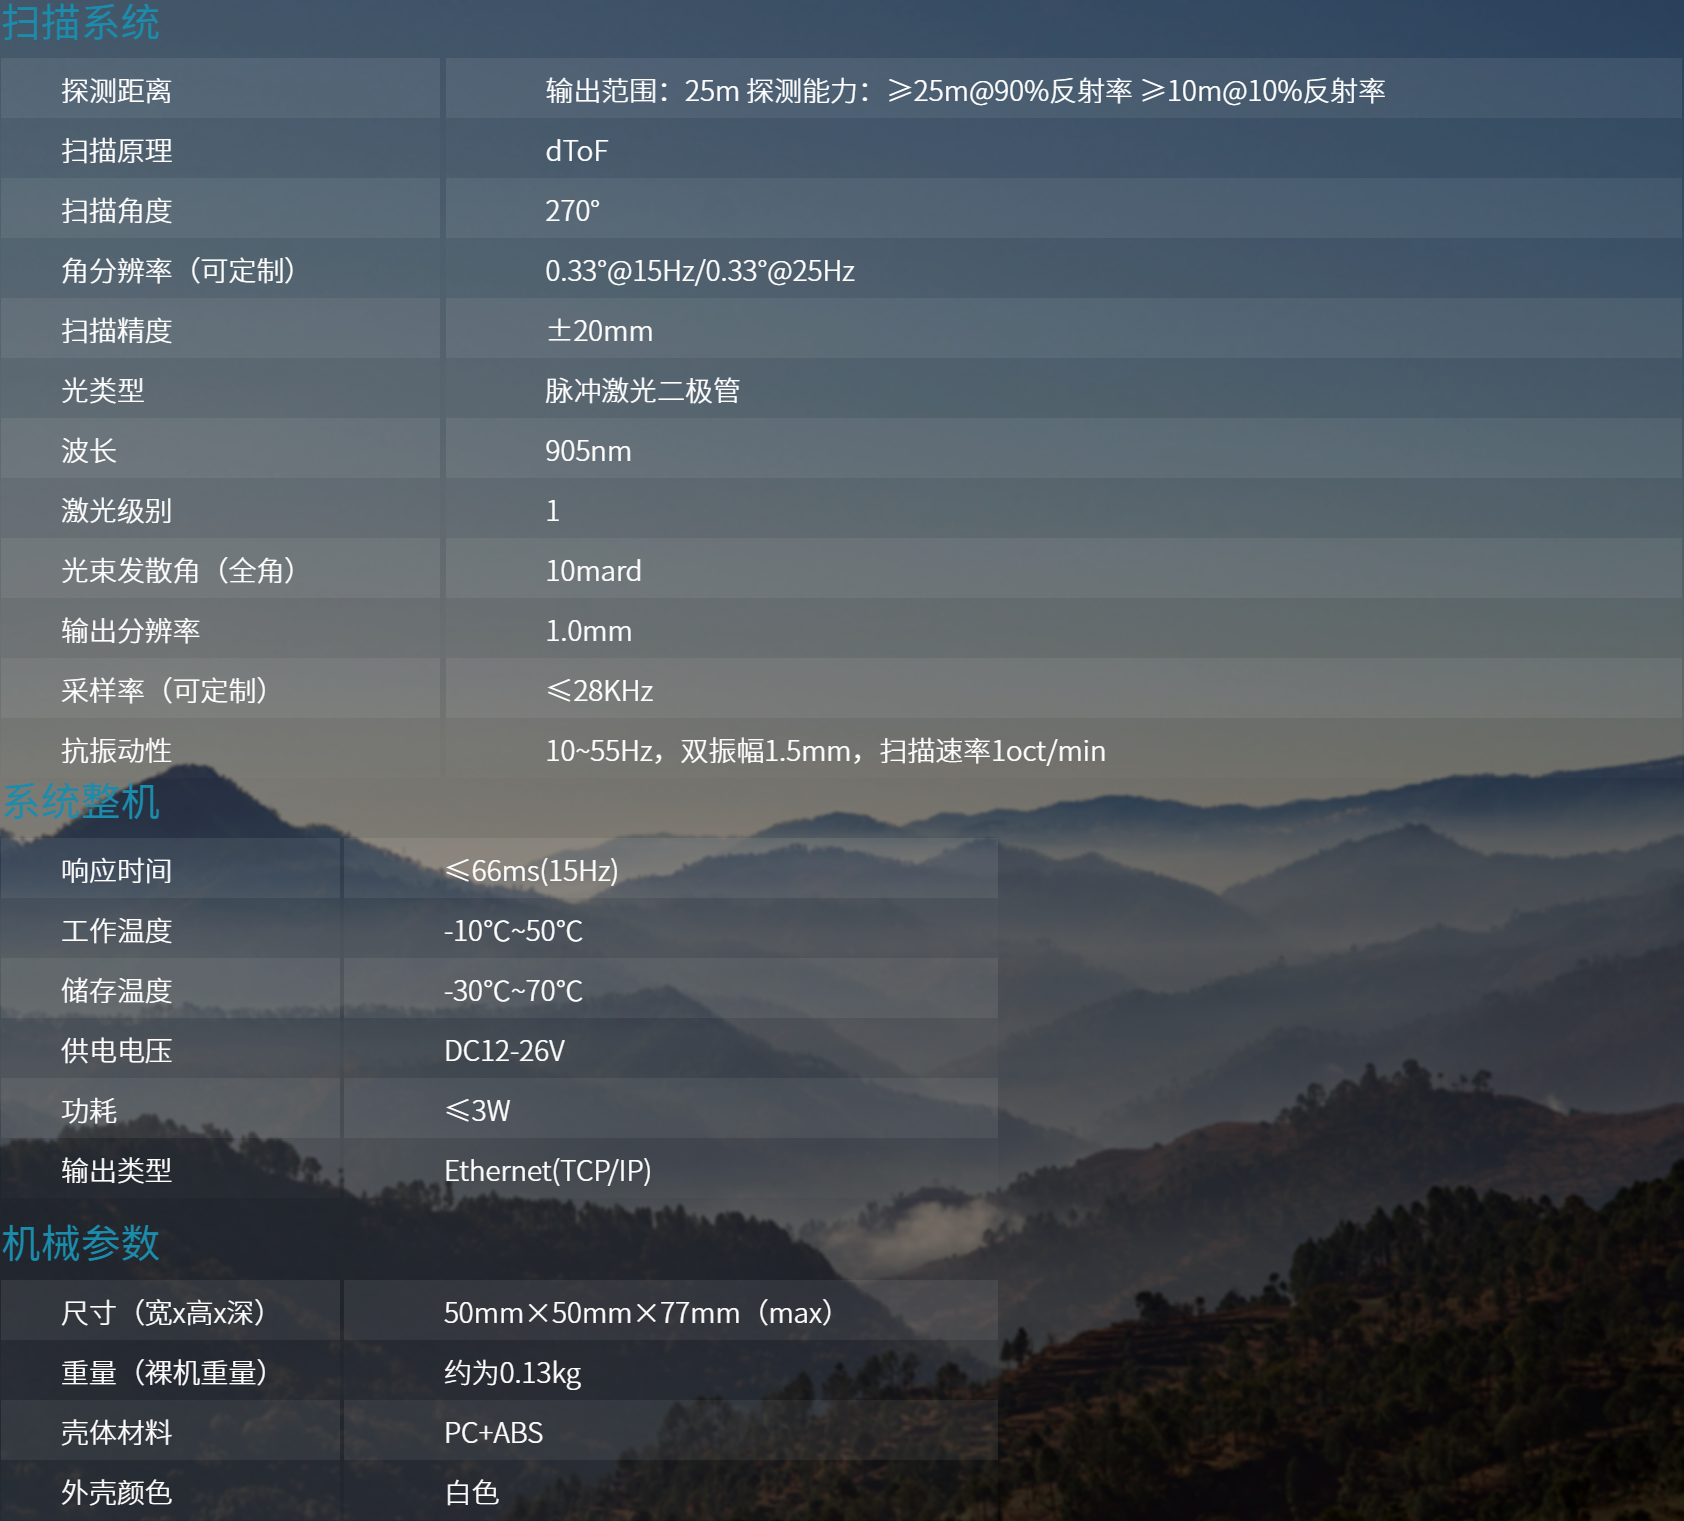
Task: Click the 工作温度 row label
Action: 116,931
